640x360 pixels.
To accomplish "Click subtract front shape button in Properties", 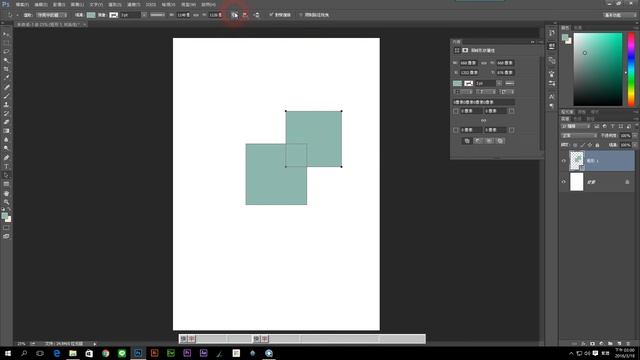I will coord(478,141).
